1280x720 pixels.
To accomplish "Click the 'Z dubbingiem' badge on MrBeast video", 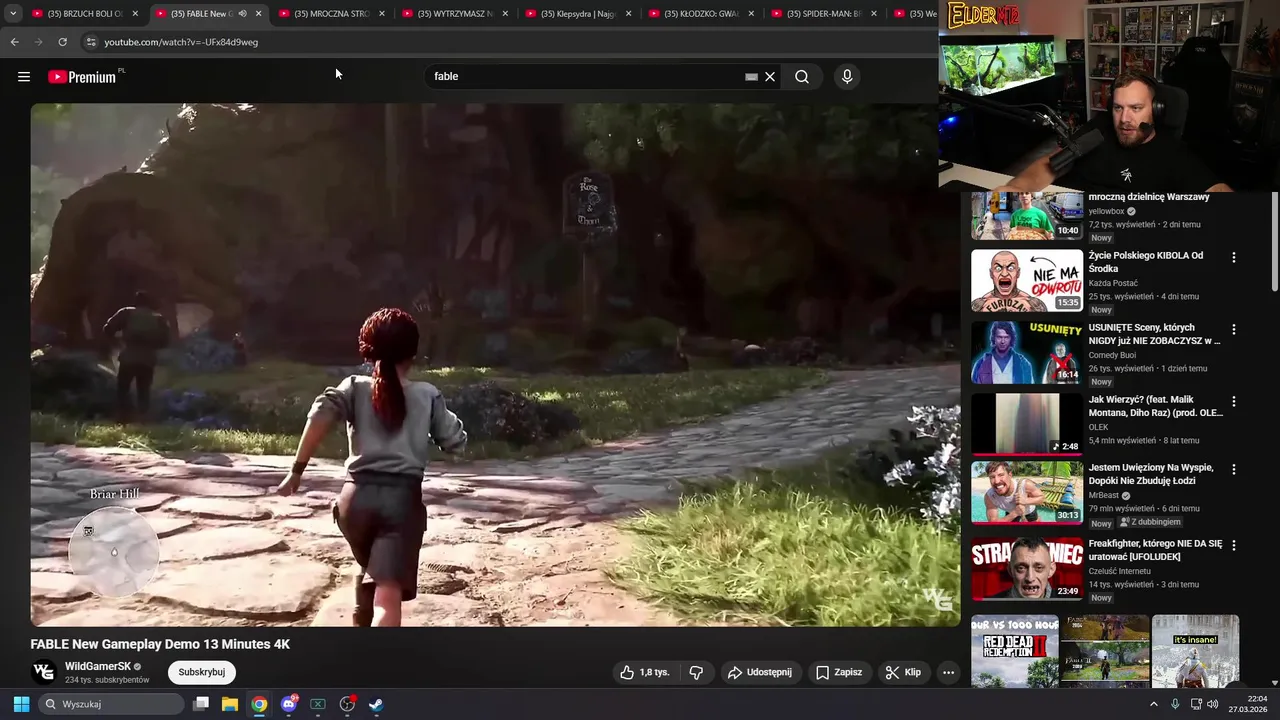I will pos(1151,522).
